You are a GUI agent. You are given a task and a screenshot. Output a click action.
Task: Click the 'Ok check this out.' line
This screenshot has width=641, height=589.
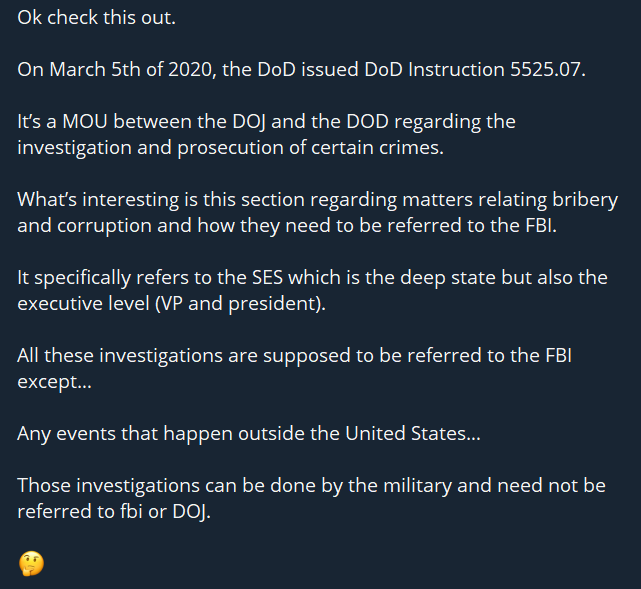pyautogui.click(x=88, y=19)
